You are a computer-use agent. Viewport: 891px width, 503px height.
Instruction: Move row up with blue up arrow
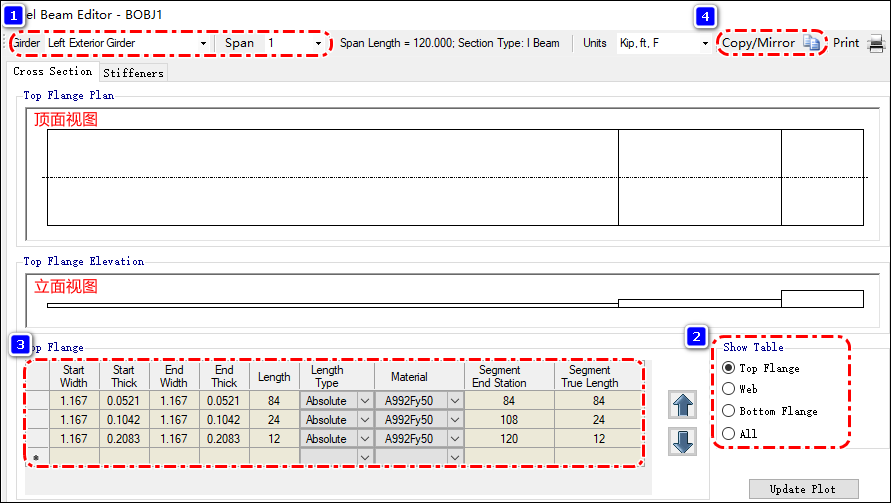683,405
